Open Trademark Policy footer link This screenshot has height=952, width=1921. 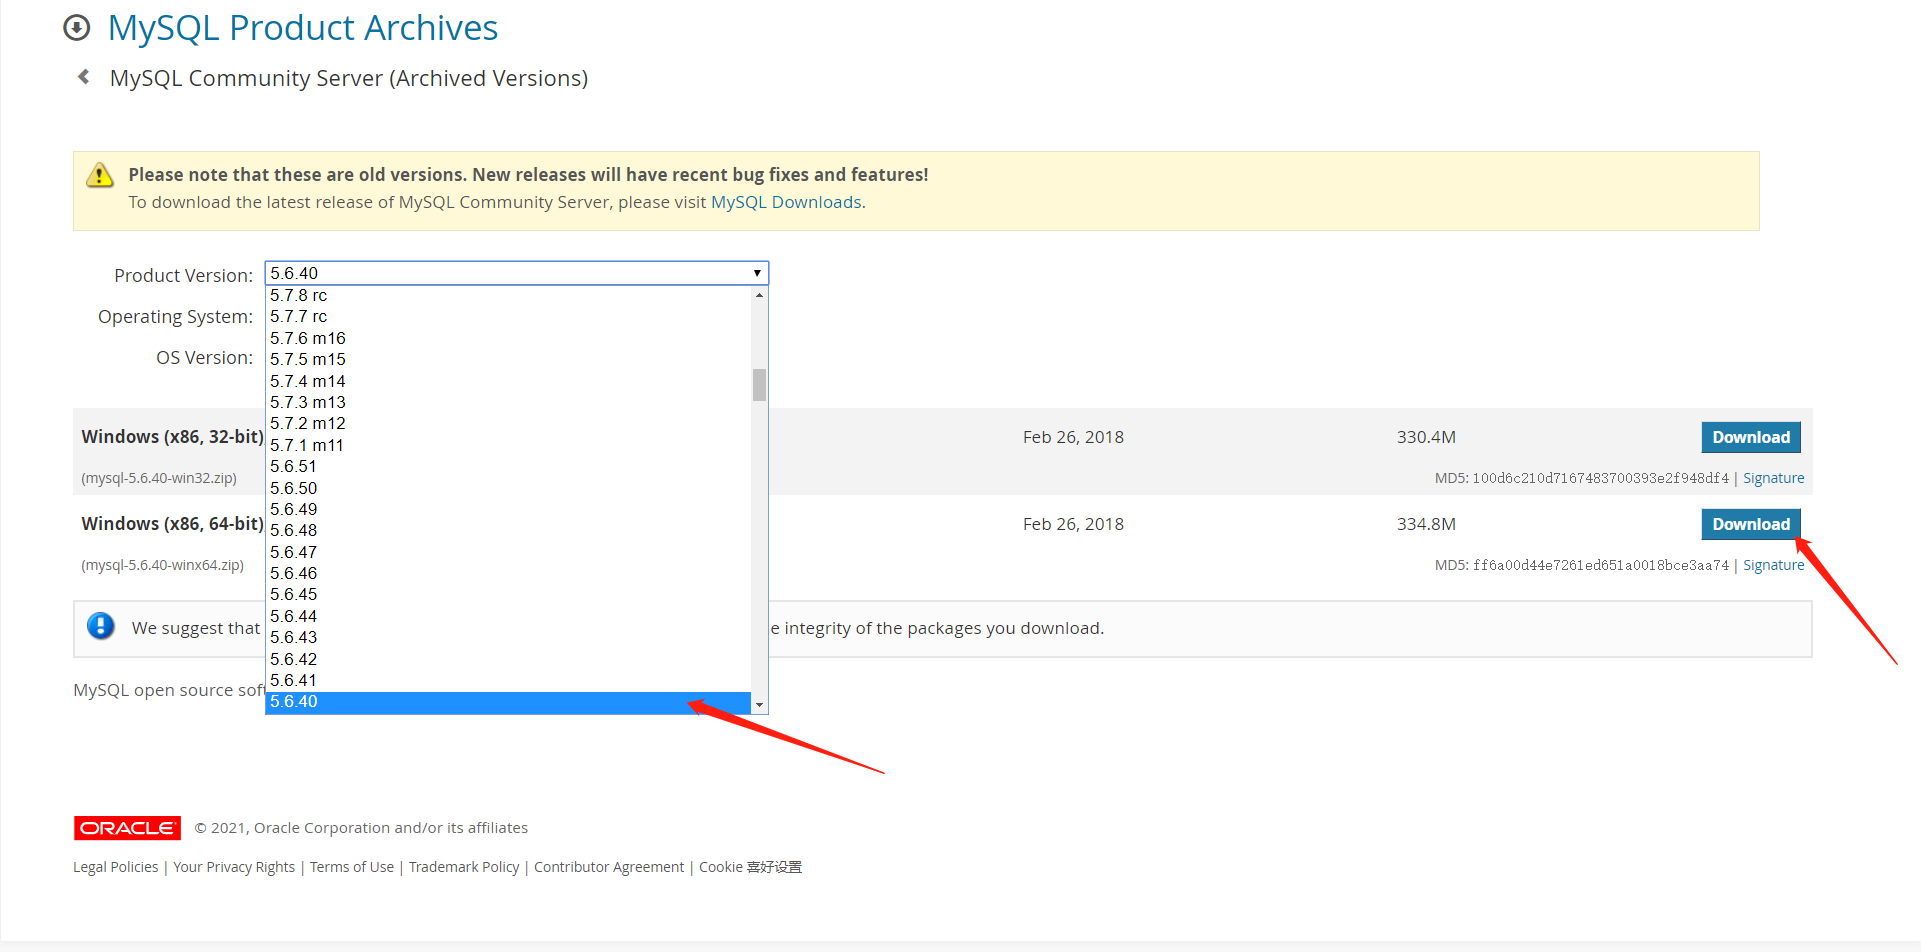click(464, 867)
